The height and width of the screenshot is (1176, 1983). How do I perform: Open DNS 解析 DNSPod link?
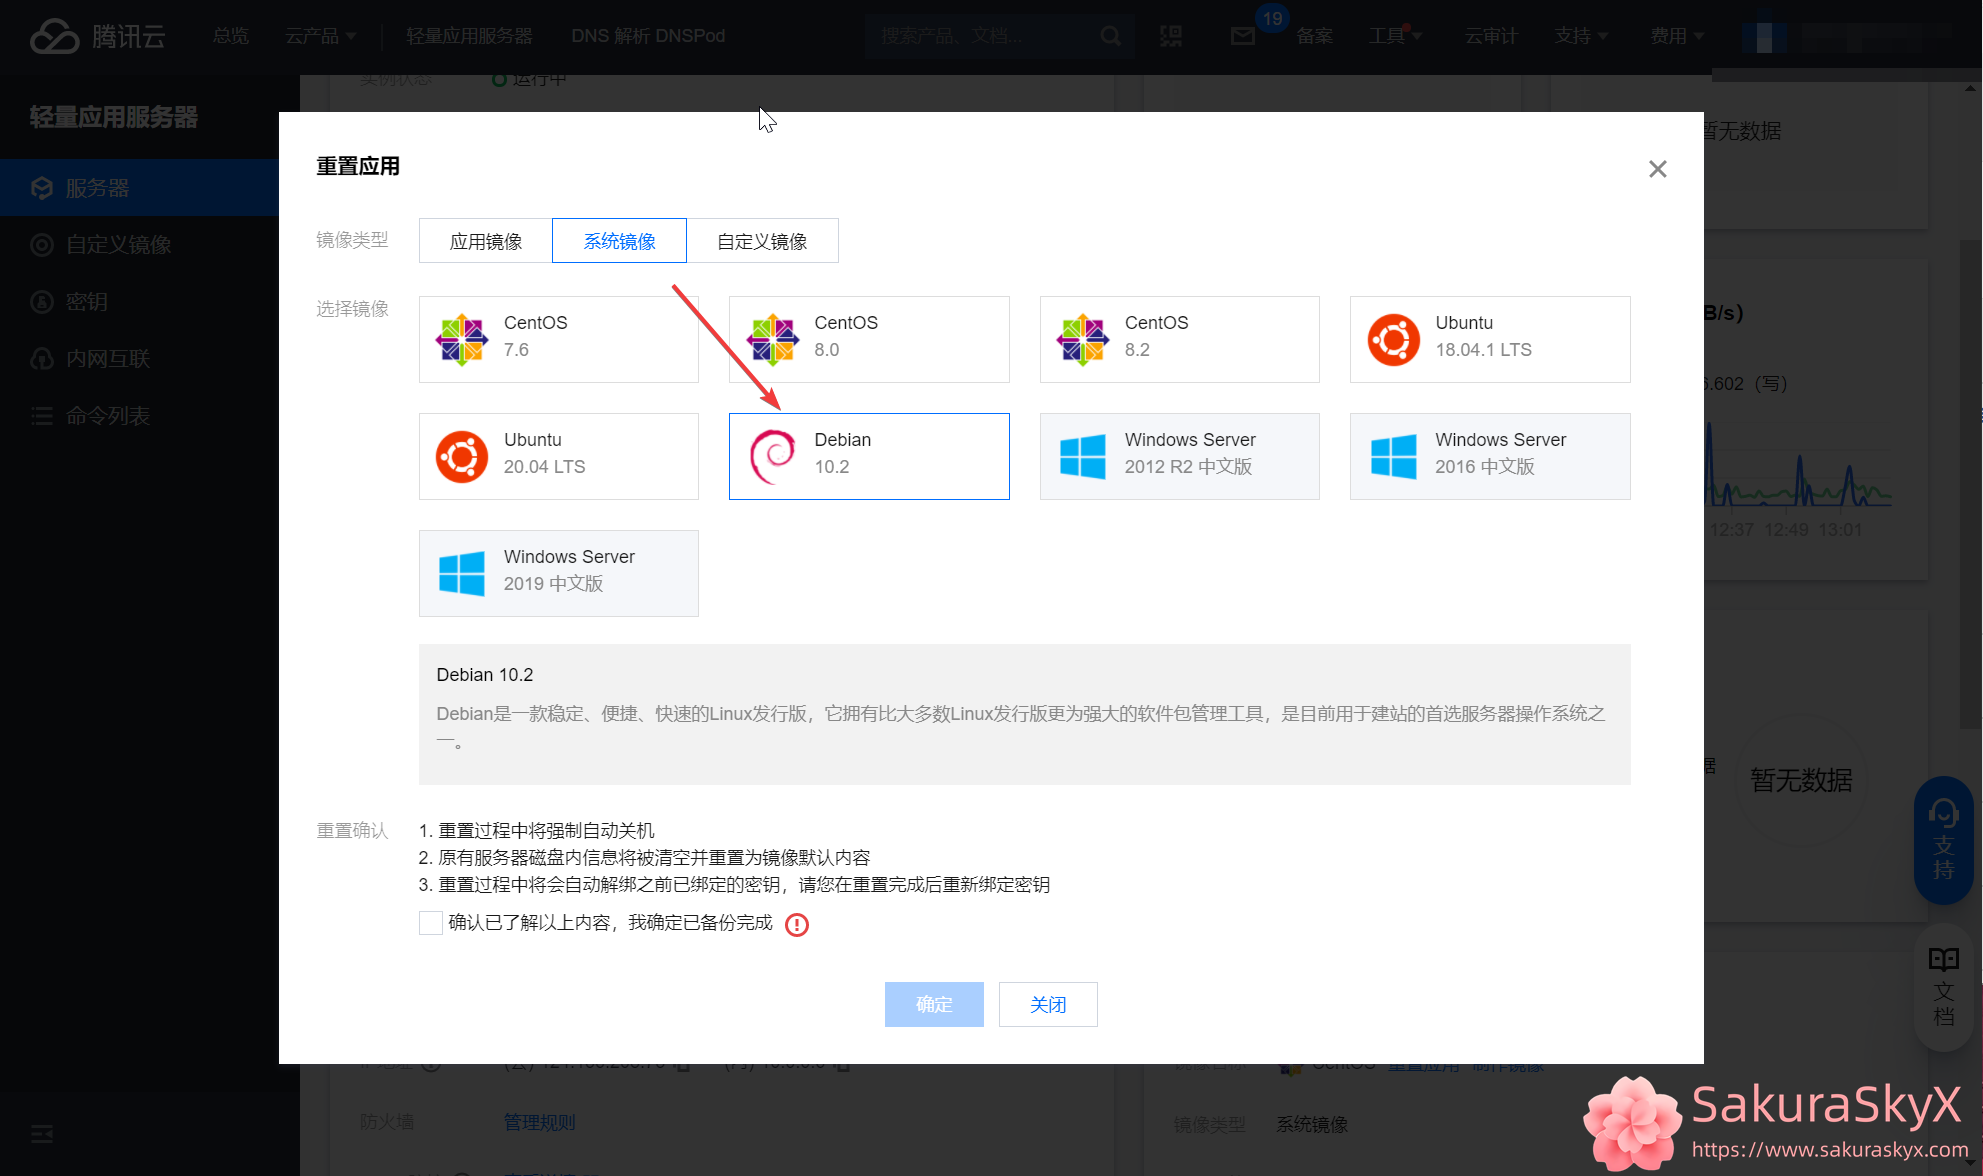coord(648,36)
